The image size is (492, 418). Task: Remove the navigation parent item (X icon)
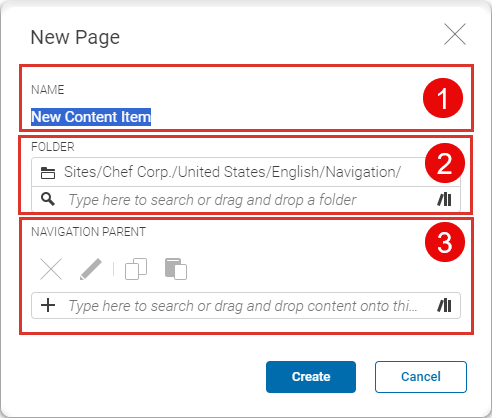51,269
